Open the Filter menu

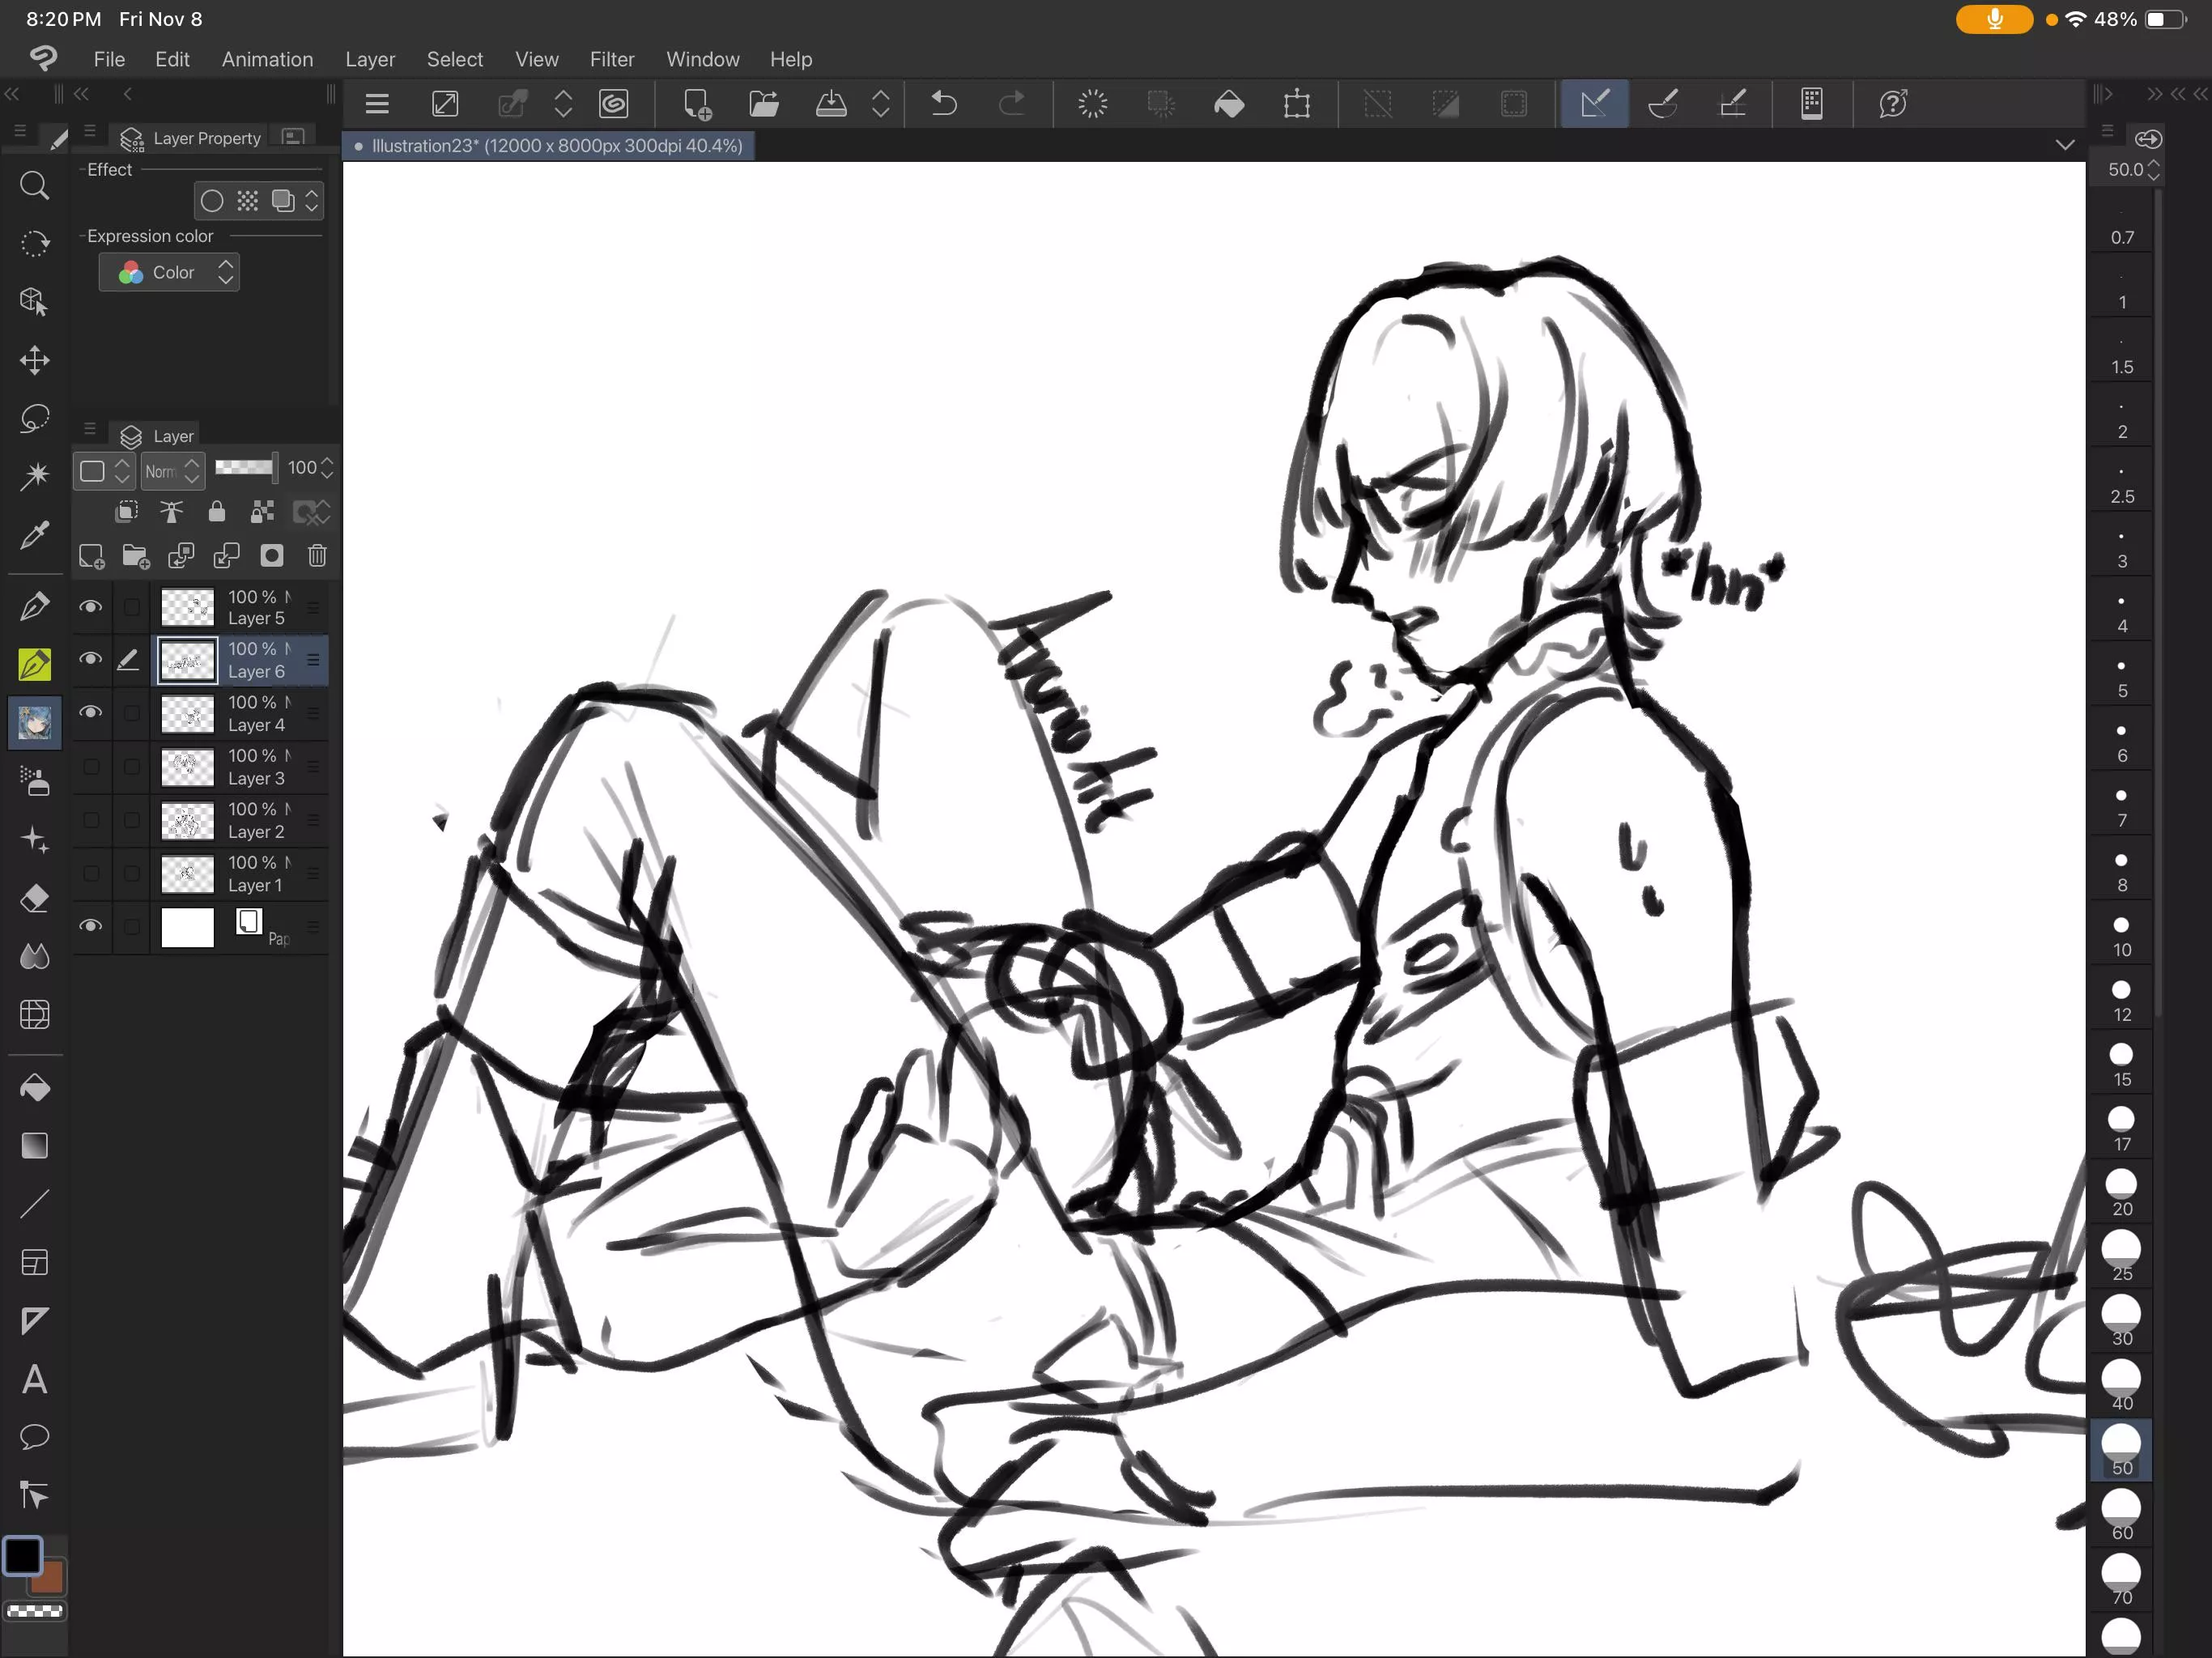(612, 59)
